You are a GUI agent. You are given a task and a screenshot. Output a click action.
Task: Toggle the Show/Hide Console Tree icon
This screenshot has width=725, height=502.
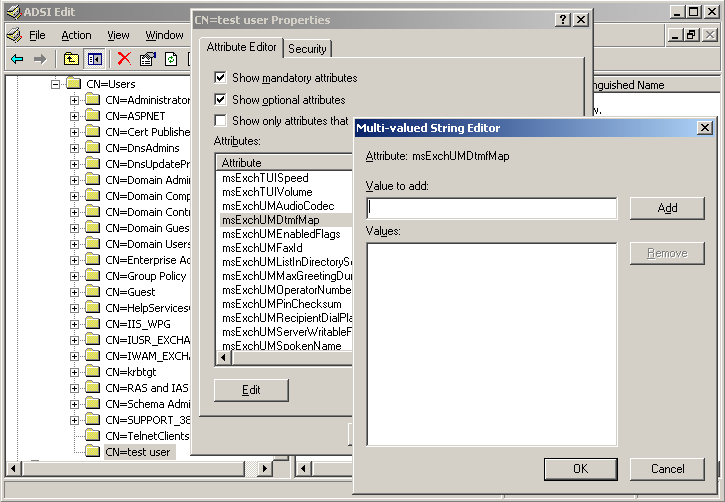click(x=94, y=59)
